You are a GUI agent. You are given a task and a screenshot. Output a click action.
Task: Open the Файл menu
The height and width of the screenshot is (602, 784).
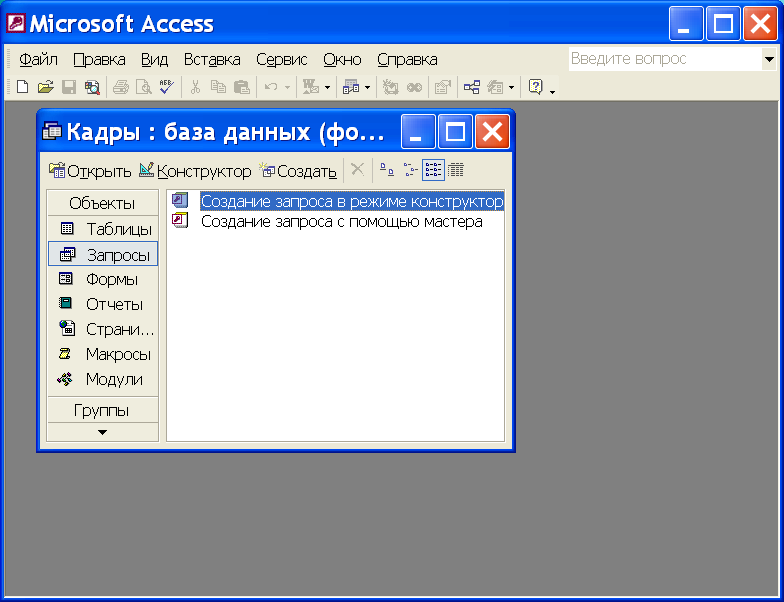[x=38, y=60]
